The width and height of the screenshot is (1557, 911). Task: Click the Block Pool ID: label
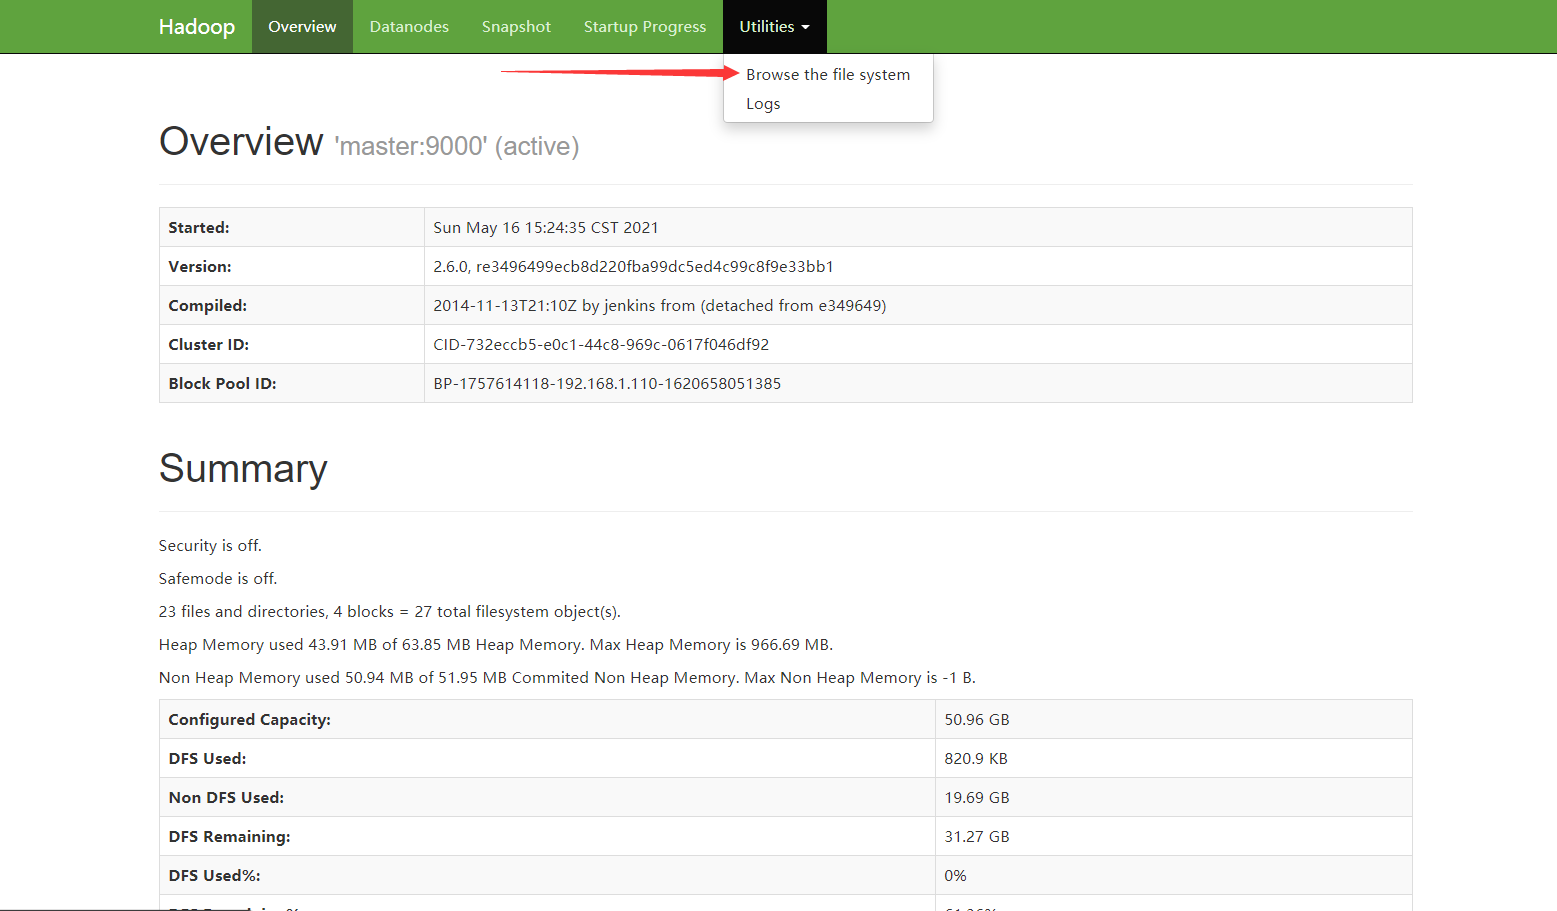(222, 384)
